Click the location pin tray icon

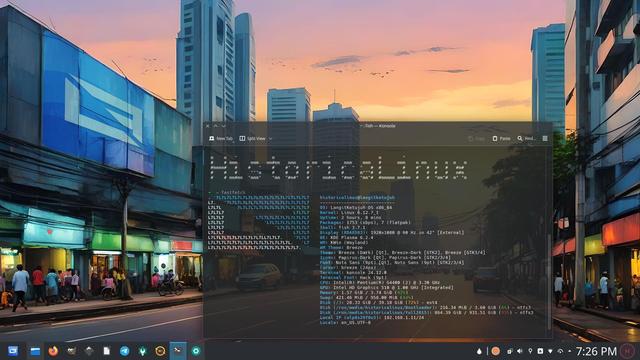click(530, 351)
